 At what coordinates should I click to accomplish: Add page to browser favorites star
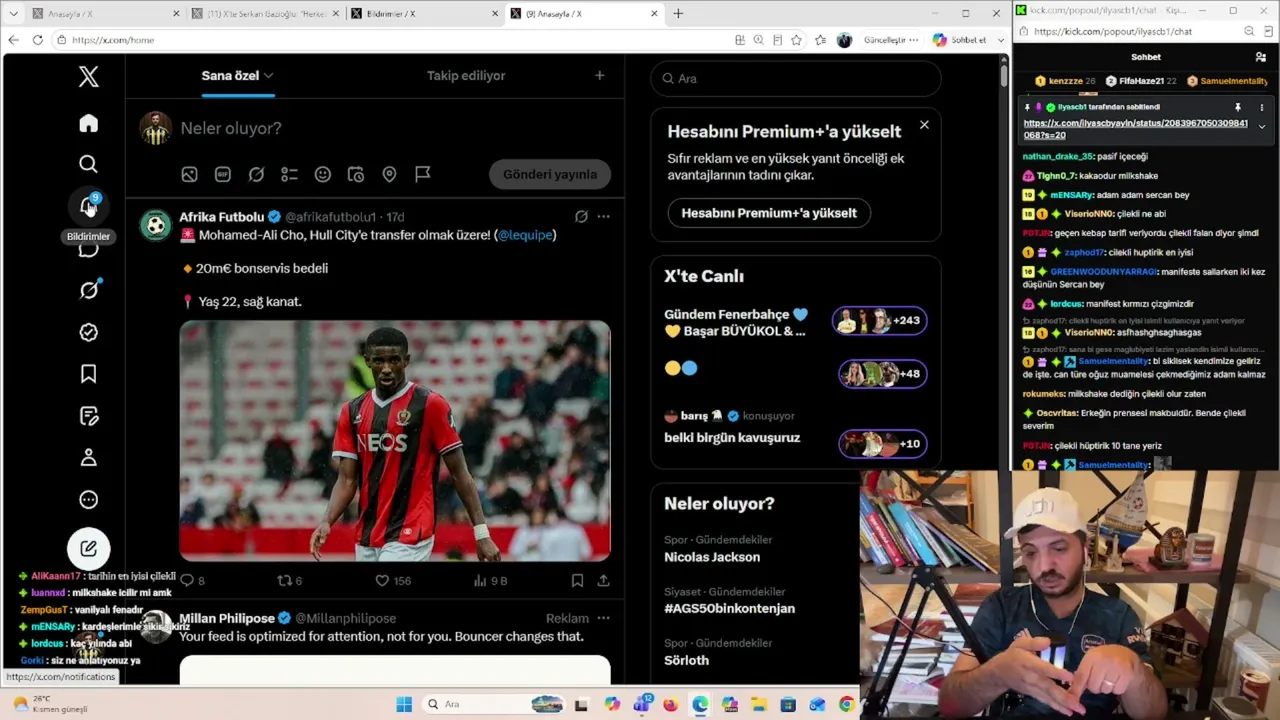click(x=796, y=40)
